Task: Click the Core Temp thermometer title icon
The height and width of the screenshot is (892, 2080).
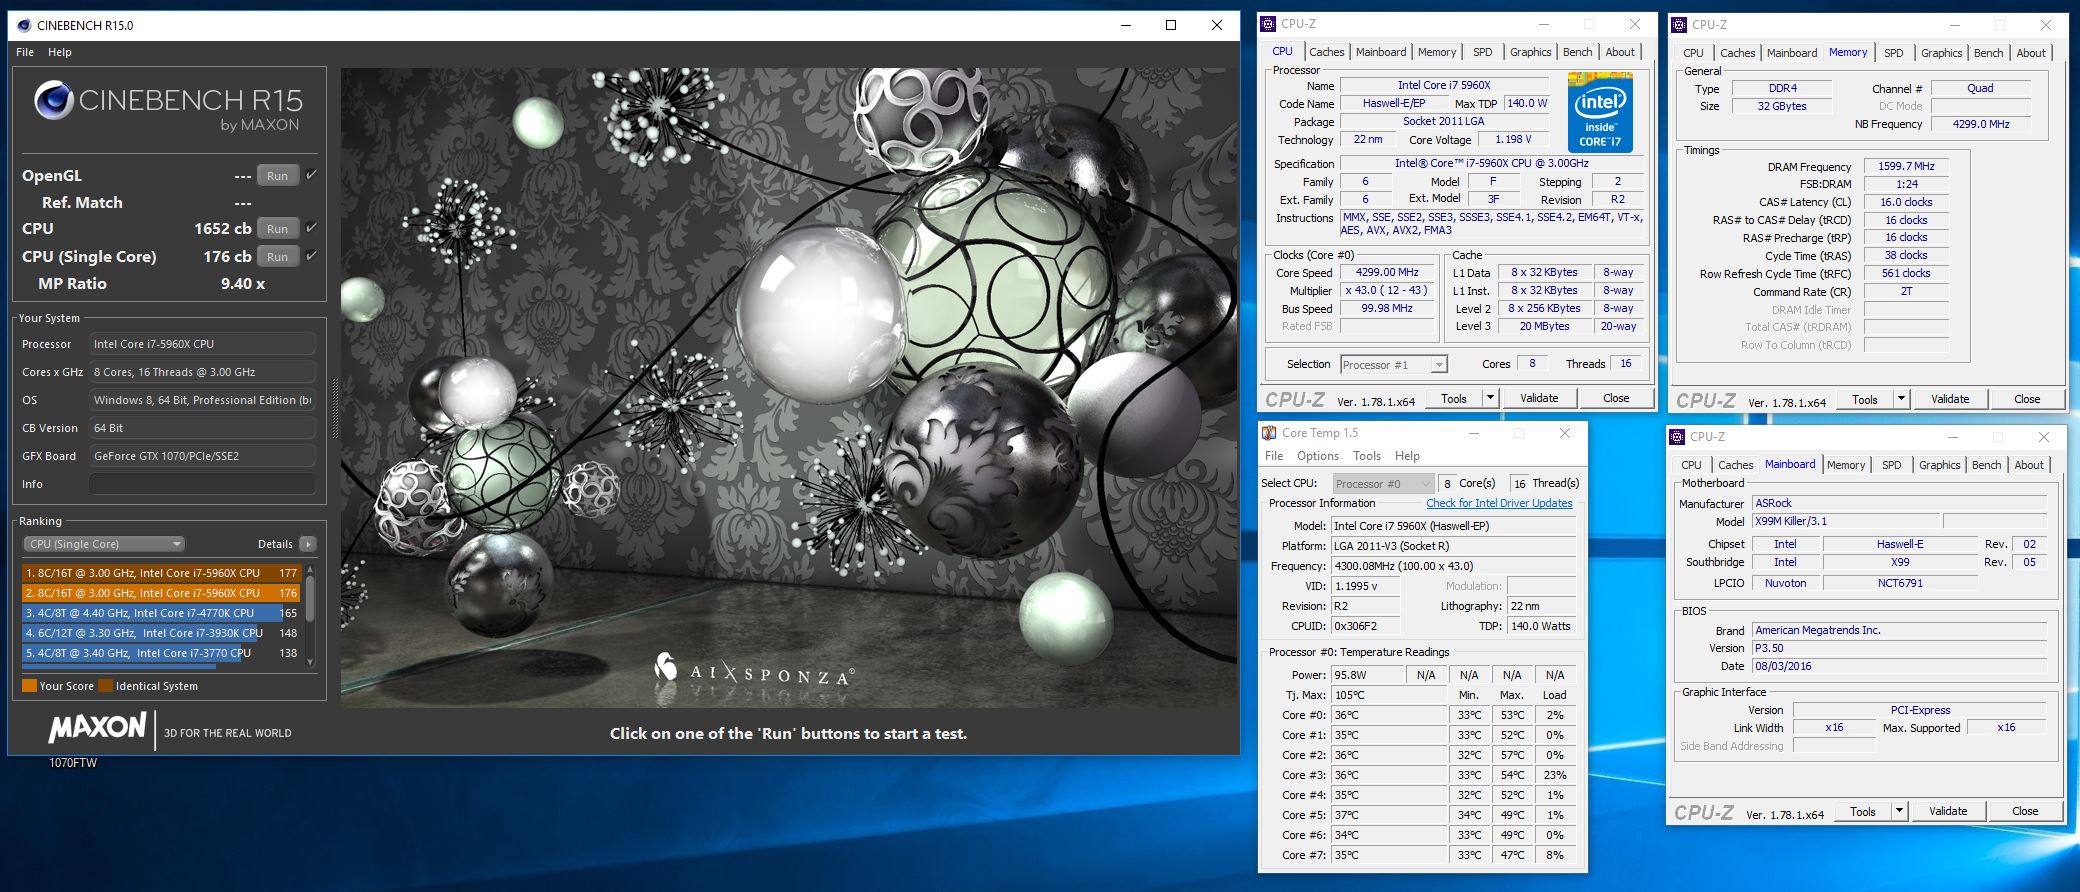Action: point(1270,433)
